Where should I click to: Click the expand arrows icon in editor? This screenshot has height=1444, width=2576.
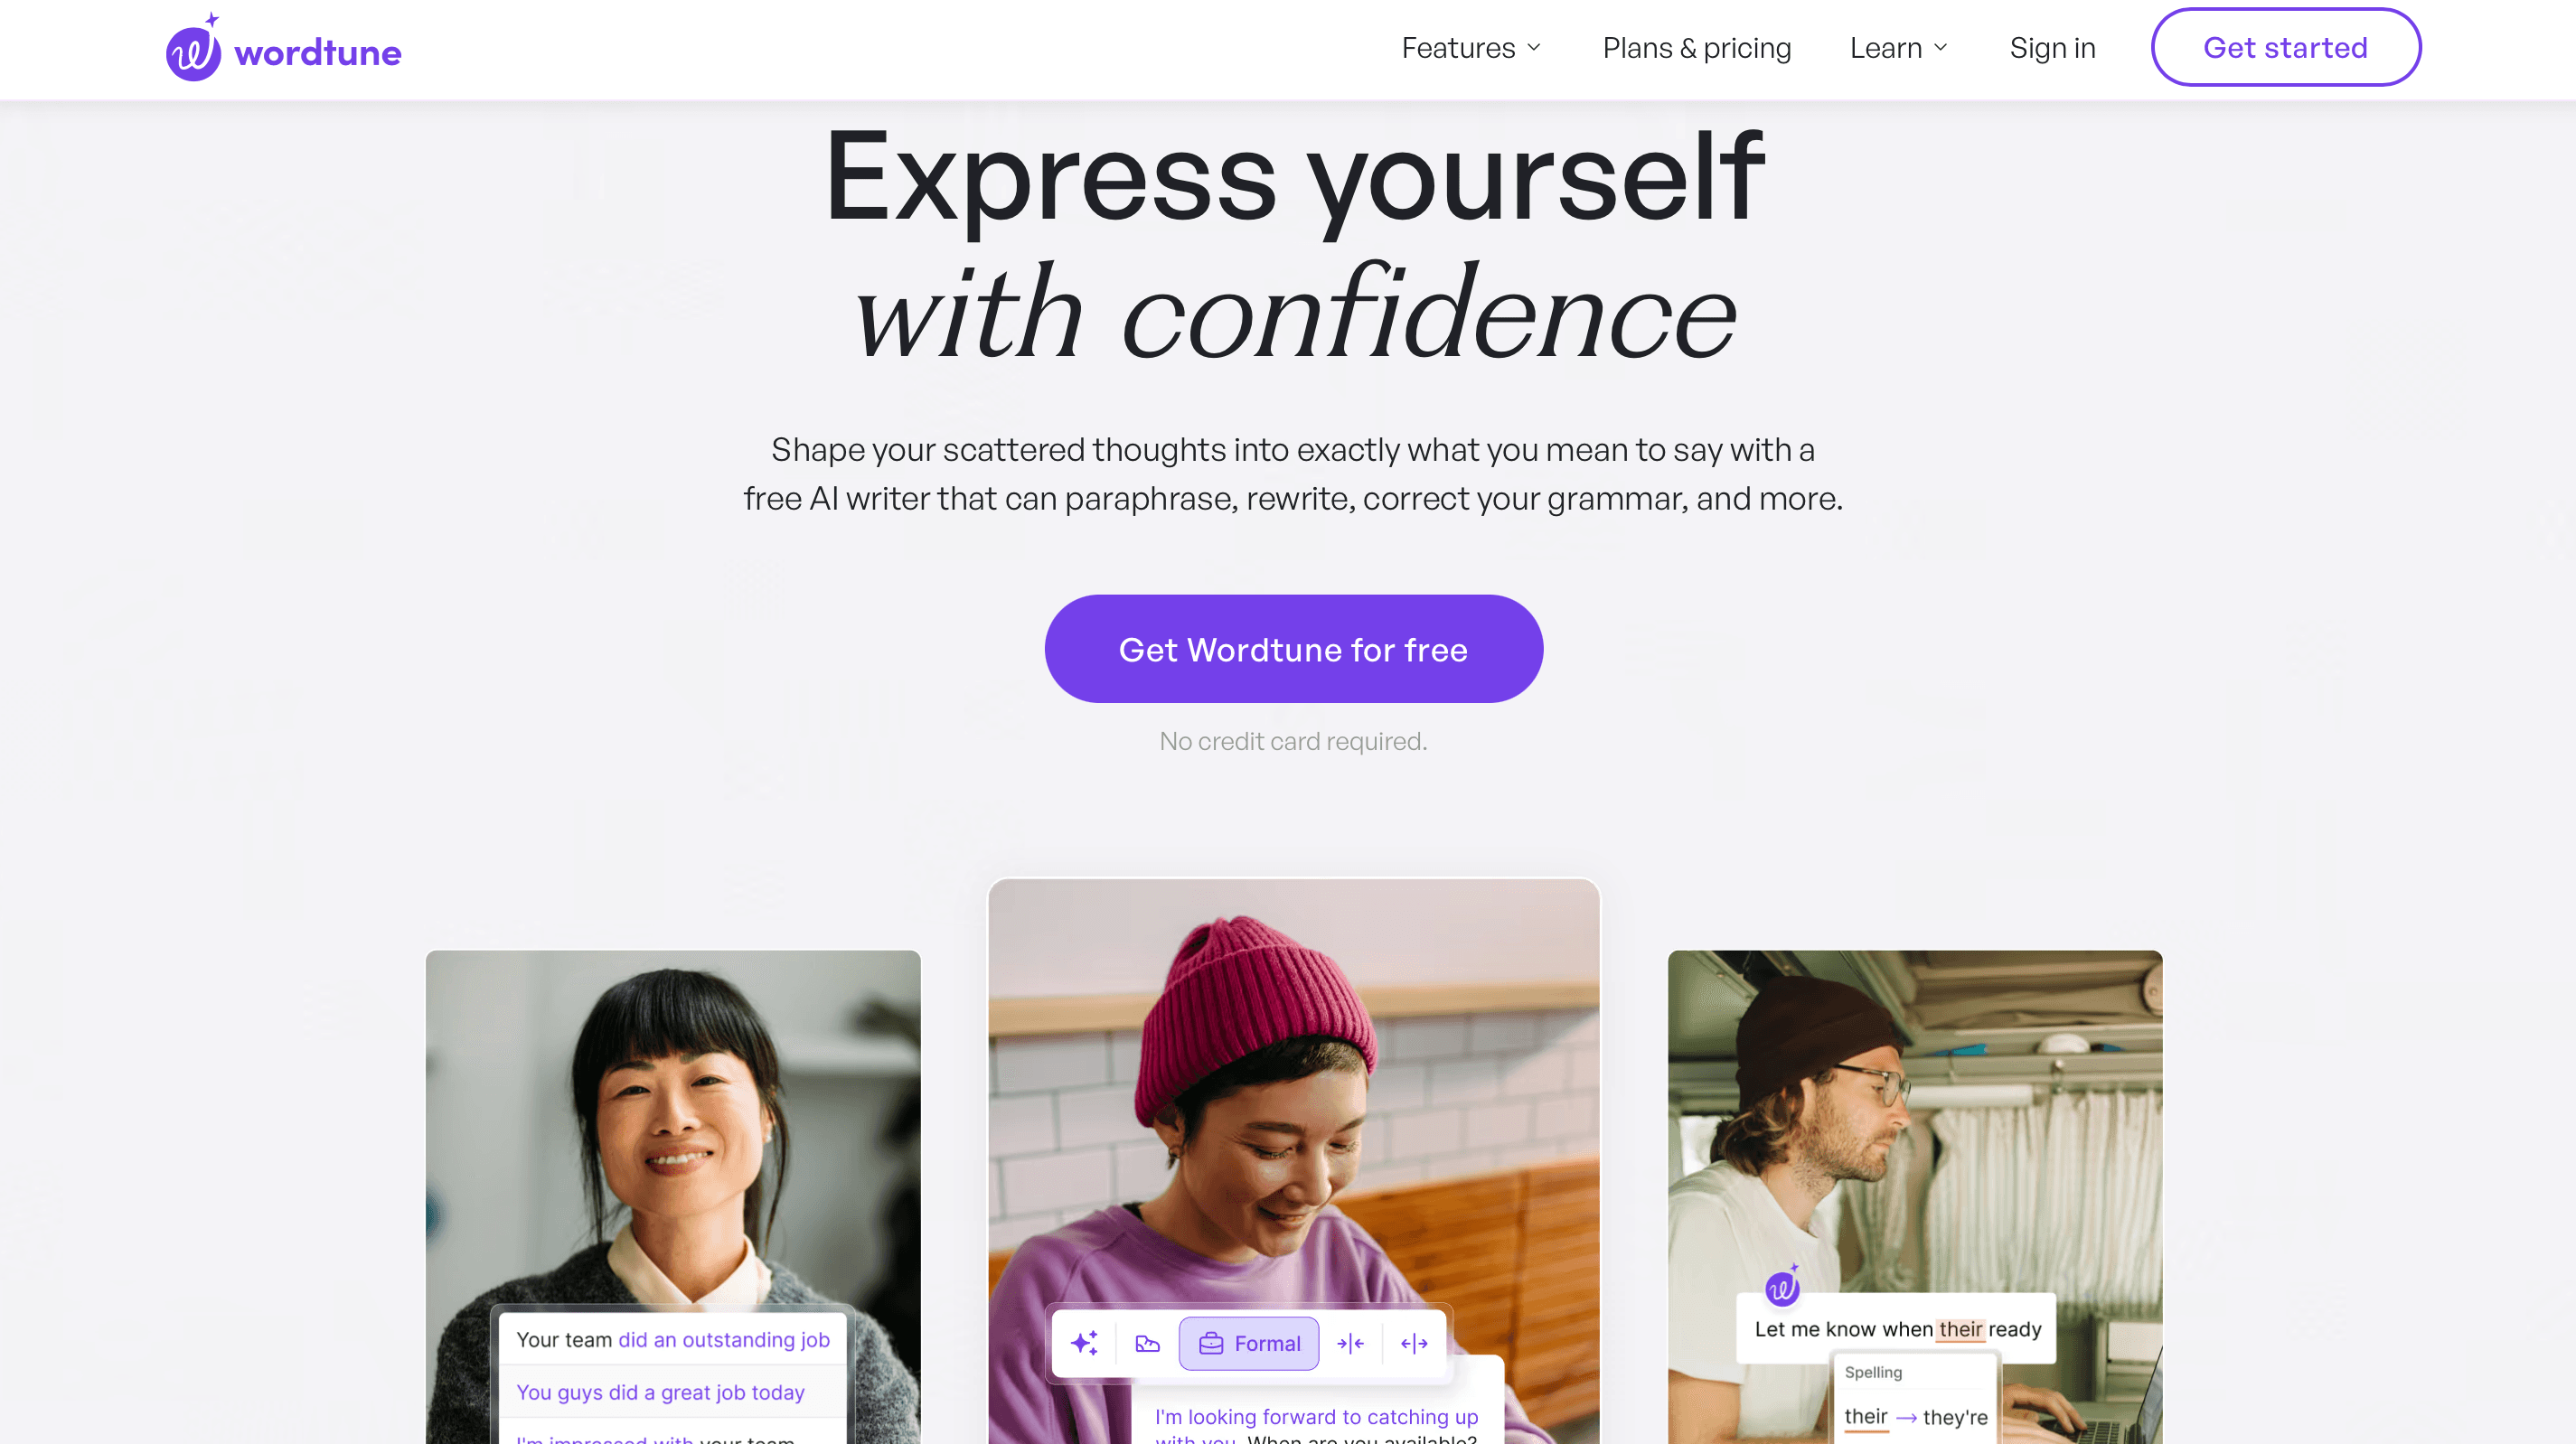pos(1415,1343)
